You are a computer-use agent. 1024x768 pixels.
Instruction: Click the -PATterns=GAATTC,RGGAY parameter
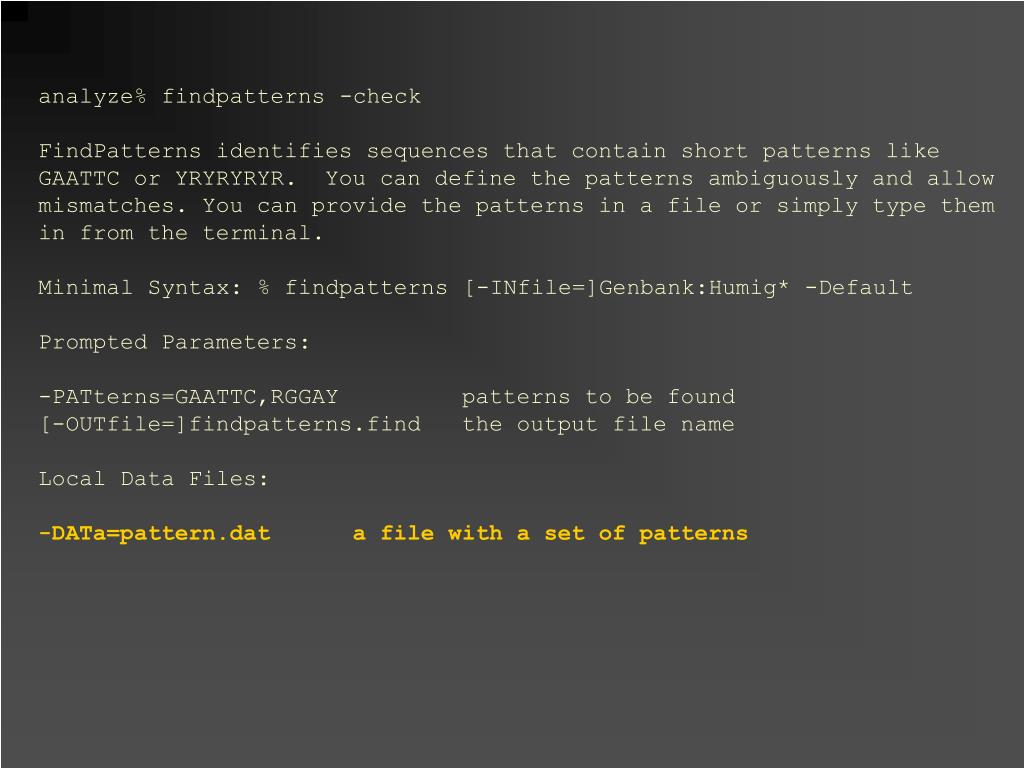point(188,397)
